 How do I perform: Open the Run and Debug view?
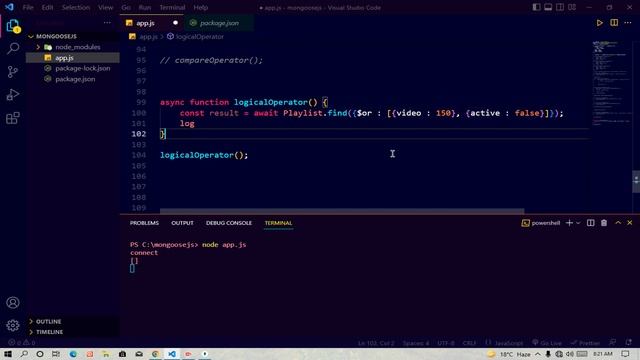[13, 95]
